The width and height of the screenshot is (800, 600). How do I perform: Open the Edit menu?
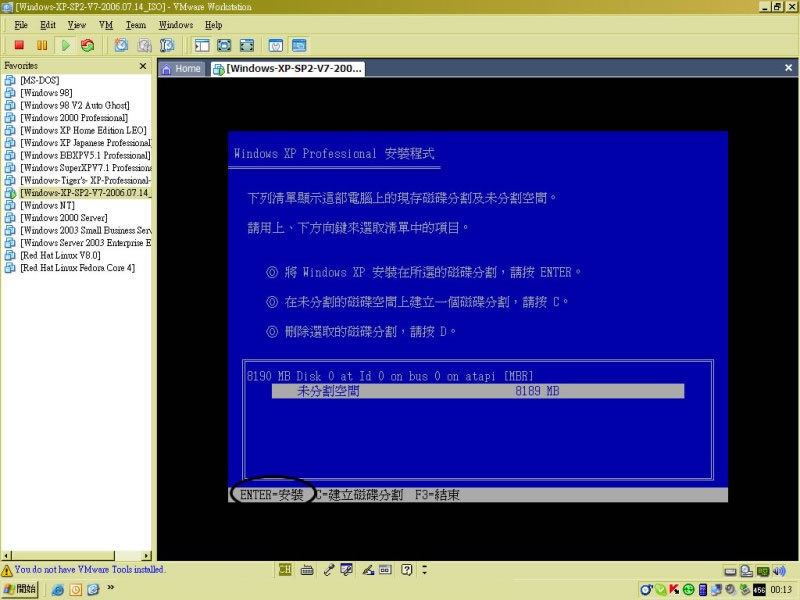48,24
